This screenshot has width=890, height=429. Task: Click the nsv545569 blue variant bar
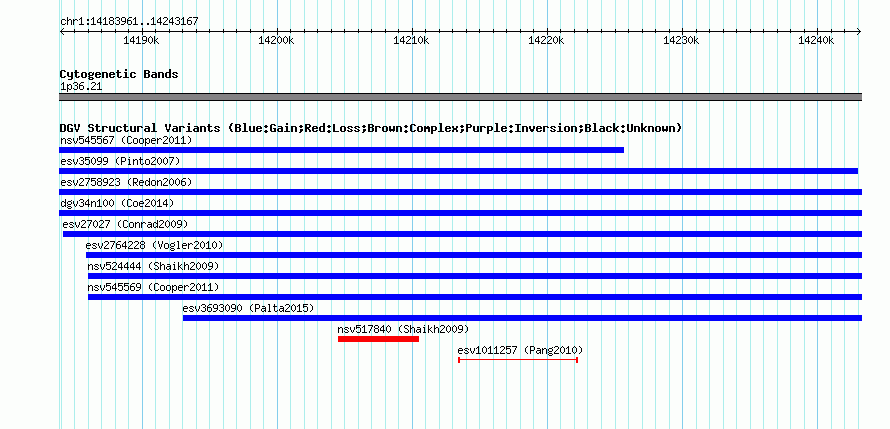click(x=475, y=297)
